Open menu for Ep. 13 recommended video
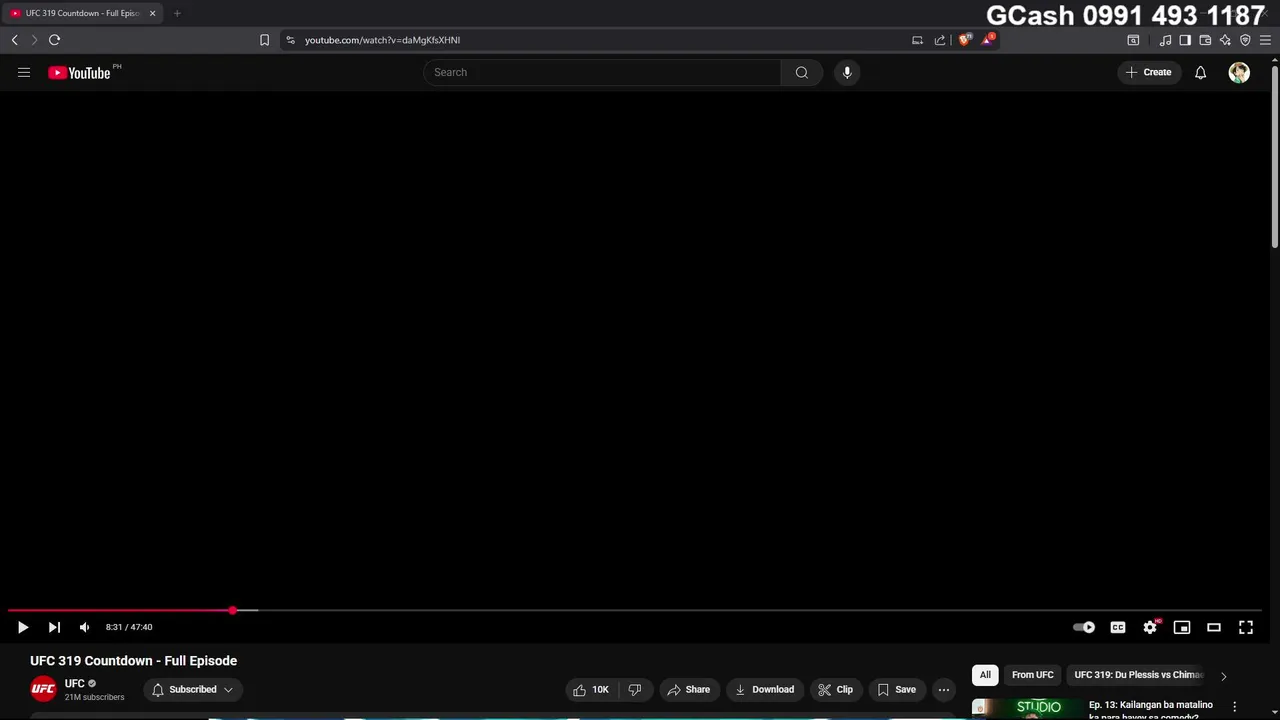Viewport: 1280px width, 720px height. (x=1234, y=706)
